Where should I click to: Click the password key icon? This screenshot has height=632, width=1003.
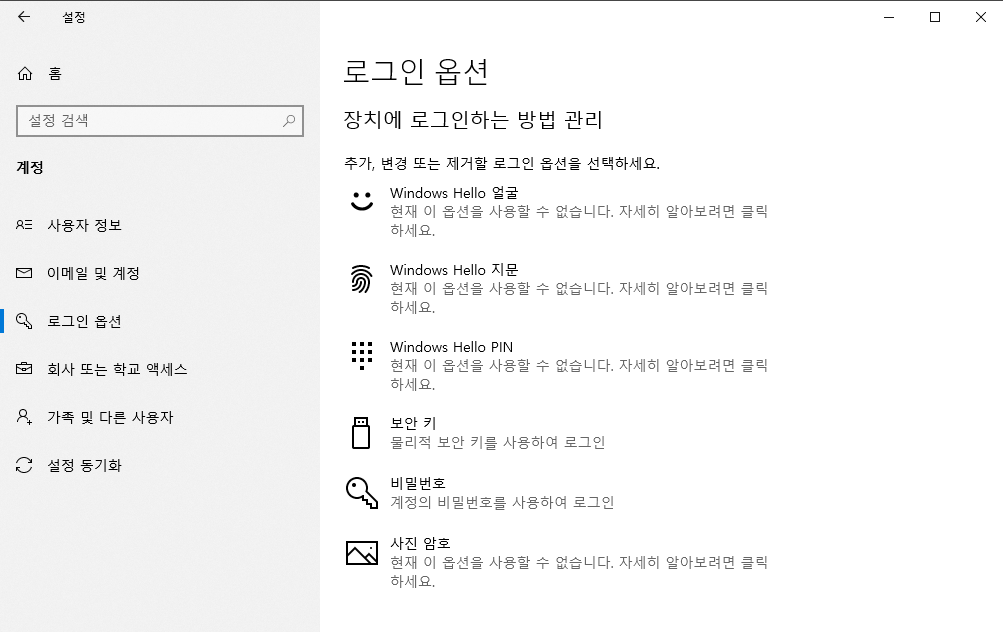point(361,493)
